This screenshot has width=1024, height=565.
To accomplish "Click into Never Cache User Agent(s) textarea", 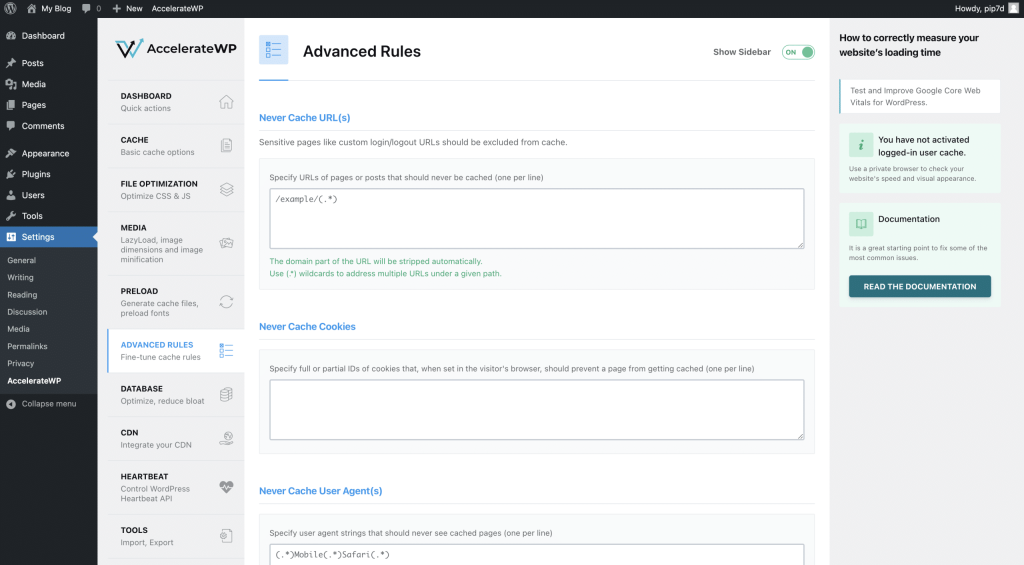I will point(537,555).
